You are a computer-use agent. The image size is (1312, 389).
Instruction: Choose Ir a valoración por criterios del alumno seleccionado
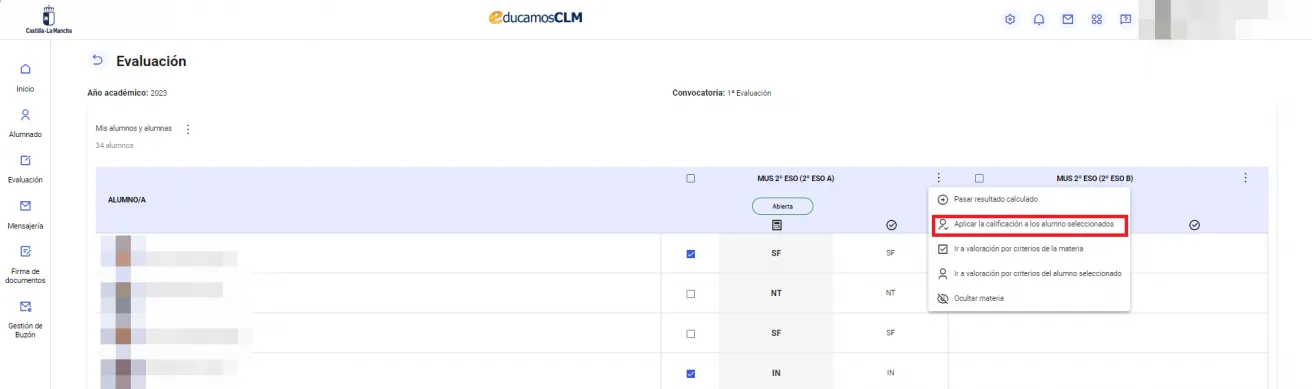pyautogui.click(x=1029, y=273)
